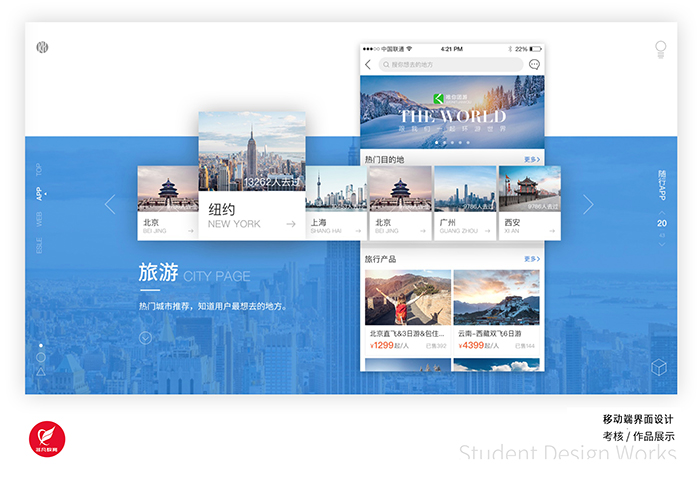Expand 更多 next to 旅行产品
700x481 pixels.
pos(531,259)
